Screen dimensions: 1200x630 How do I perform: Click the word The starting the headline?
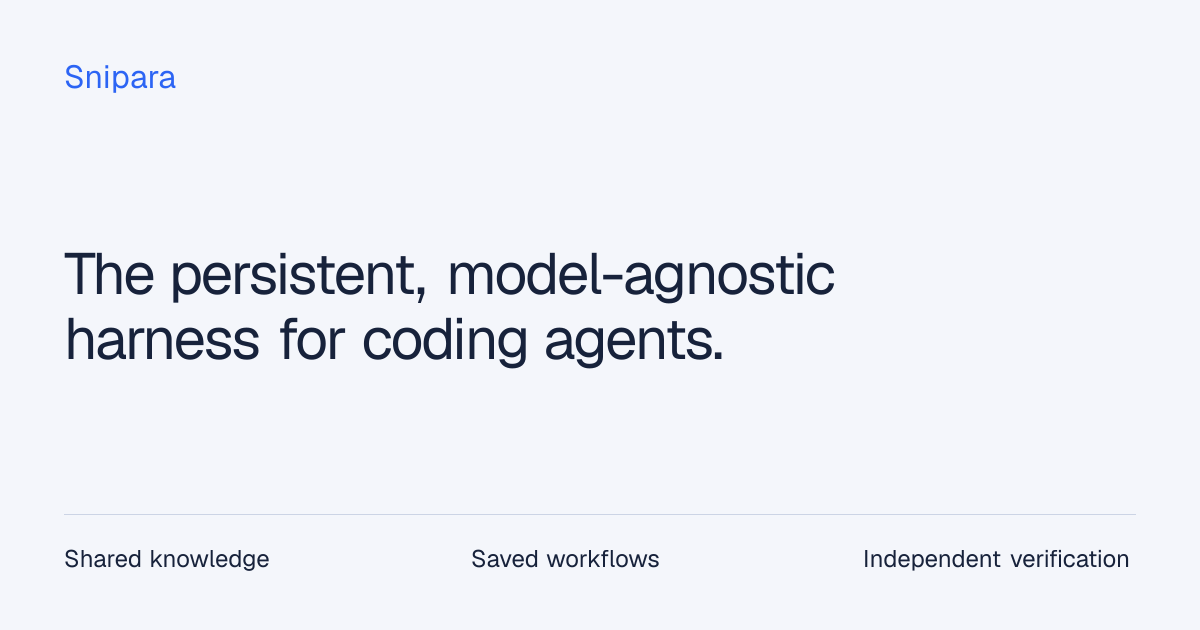(x=108, y=275)
